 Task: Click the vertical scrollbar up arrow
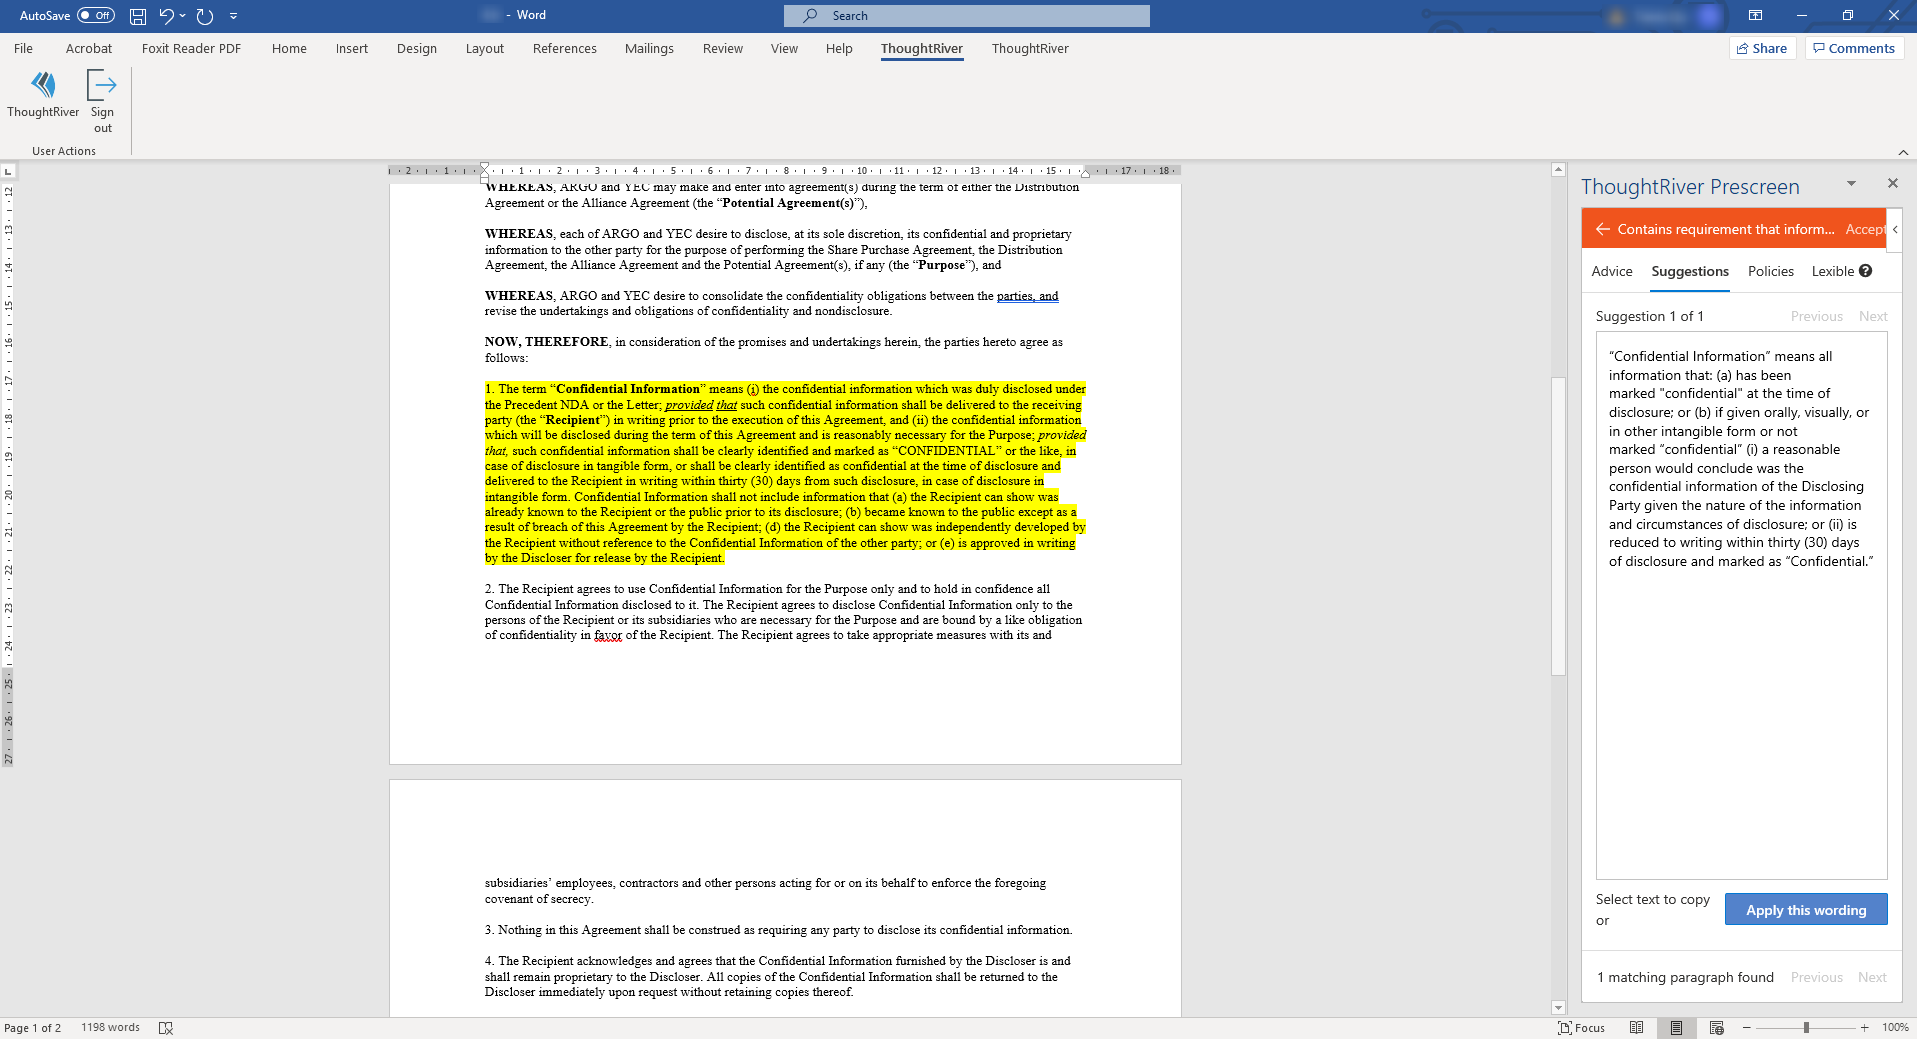(x=1558, y=170)
